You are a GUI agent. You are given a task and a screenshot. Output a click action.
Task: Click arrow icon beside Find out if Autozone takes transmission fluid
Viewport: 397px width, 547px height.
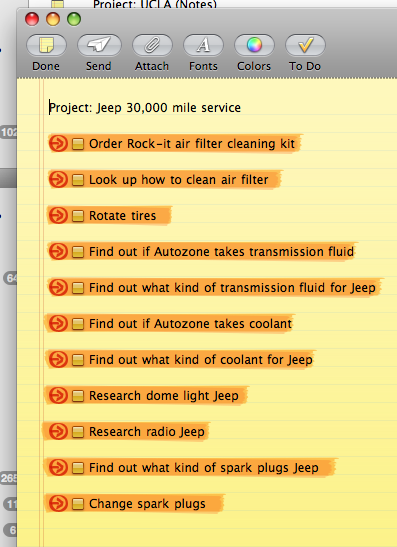pyautogui.click(x=58, y=251)
